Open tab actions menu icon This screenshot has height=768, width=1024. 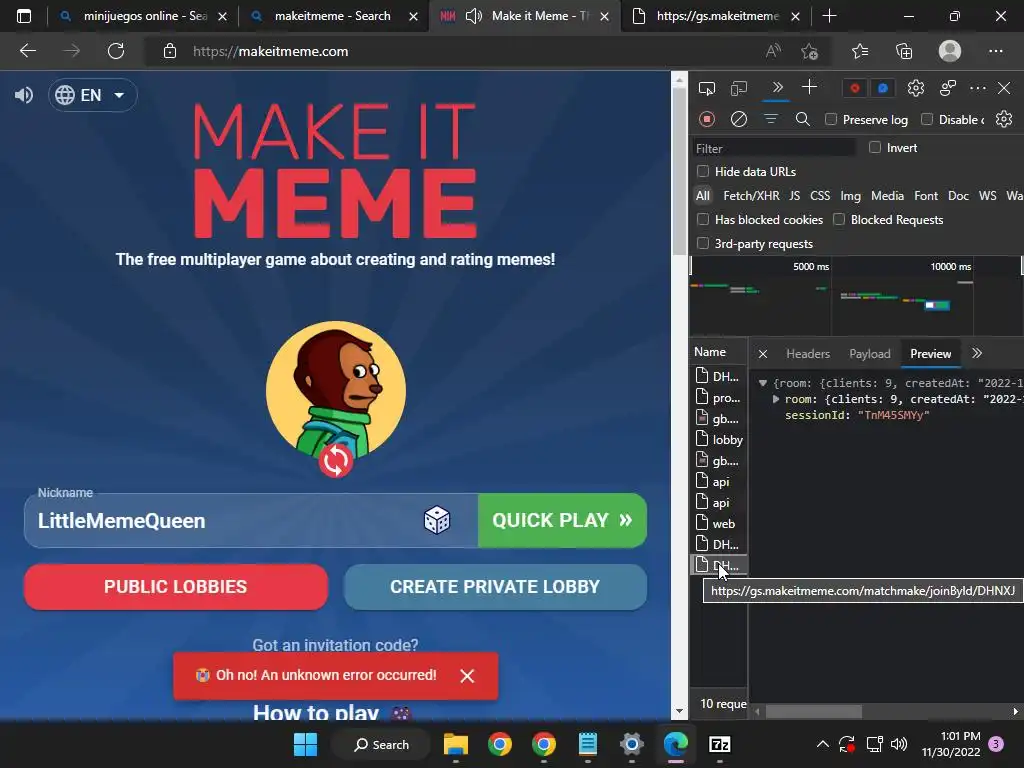(24, 16)
